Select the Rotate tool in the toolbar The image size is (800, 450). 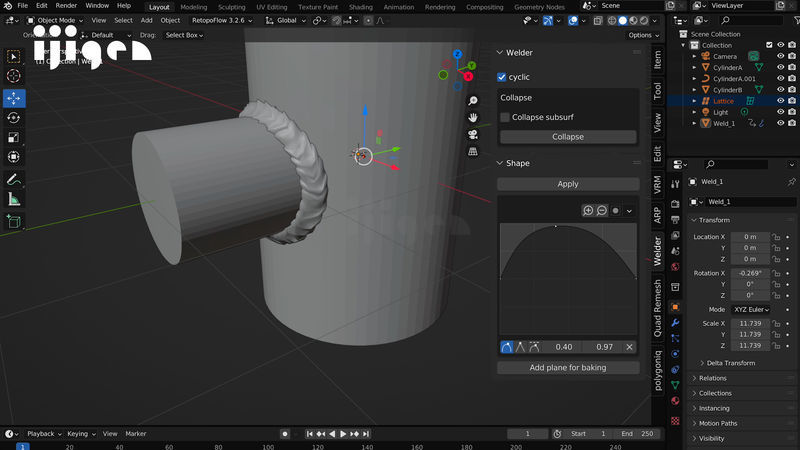pos(14,118)
